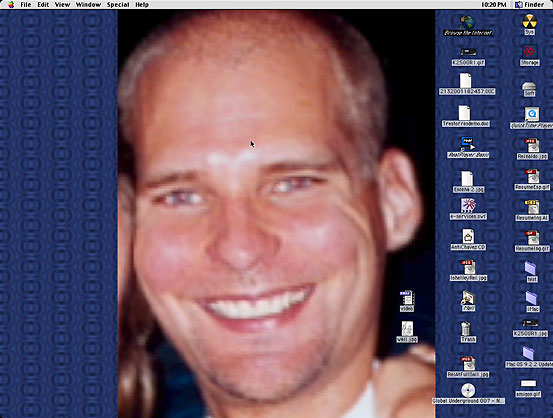Image resolution: width=553 pixels, height=418 pixels.
Task: Select the IshelleyRel.jpg file icon
Action: (x=468, y=267)
